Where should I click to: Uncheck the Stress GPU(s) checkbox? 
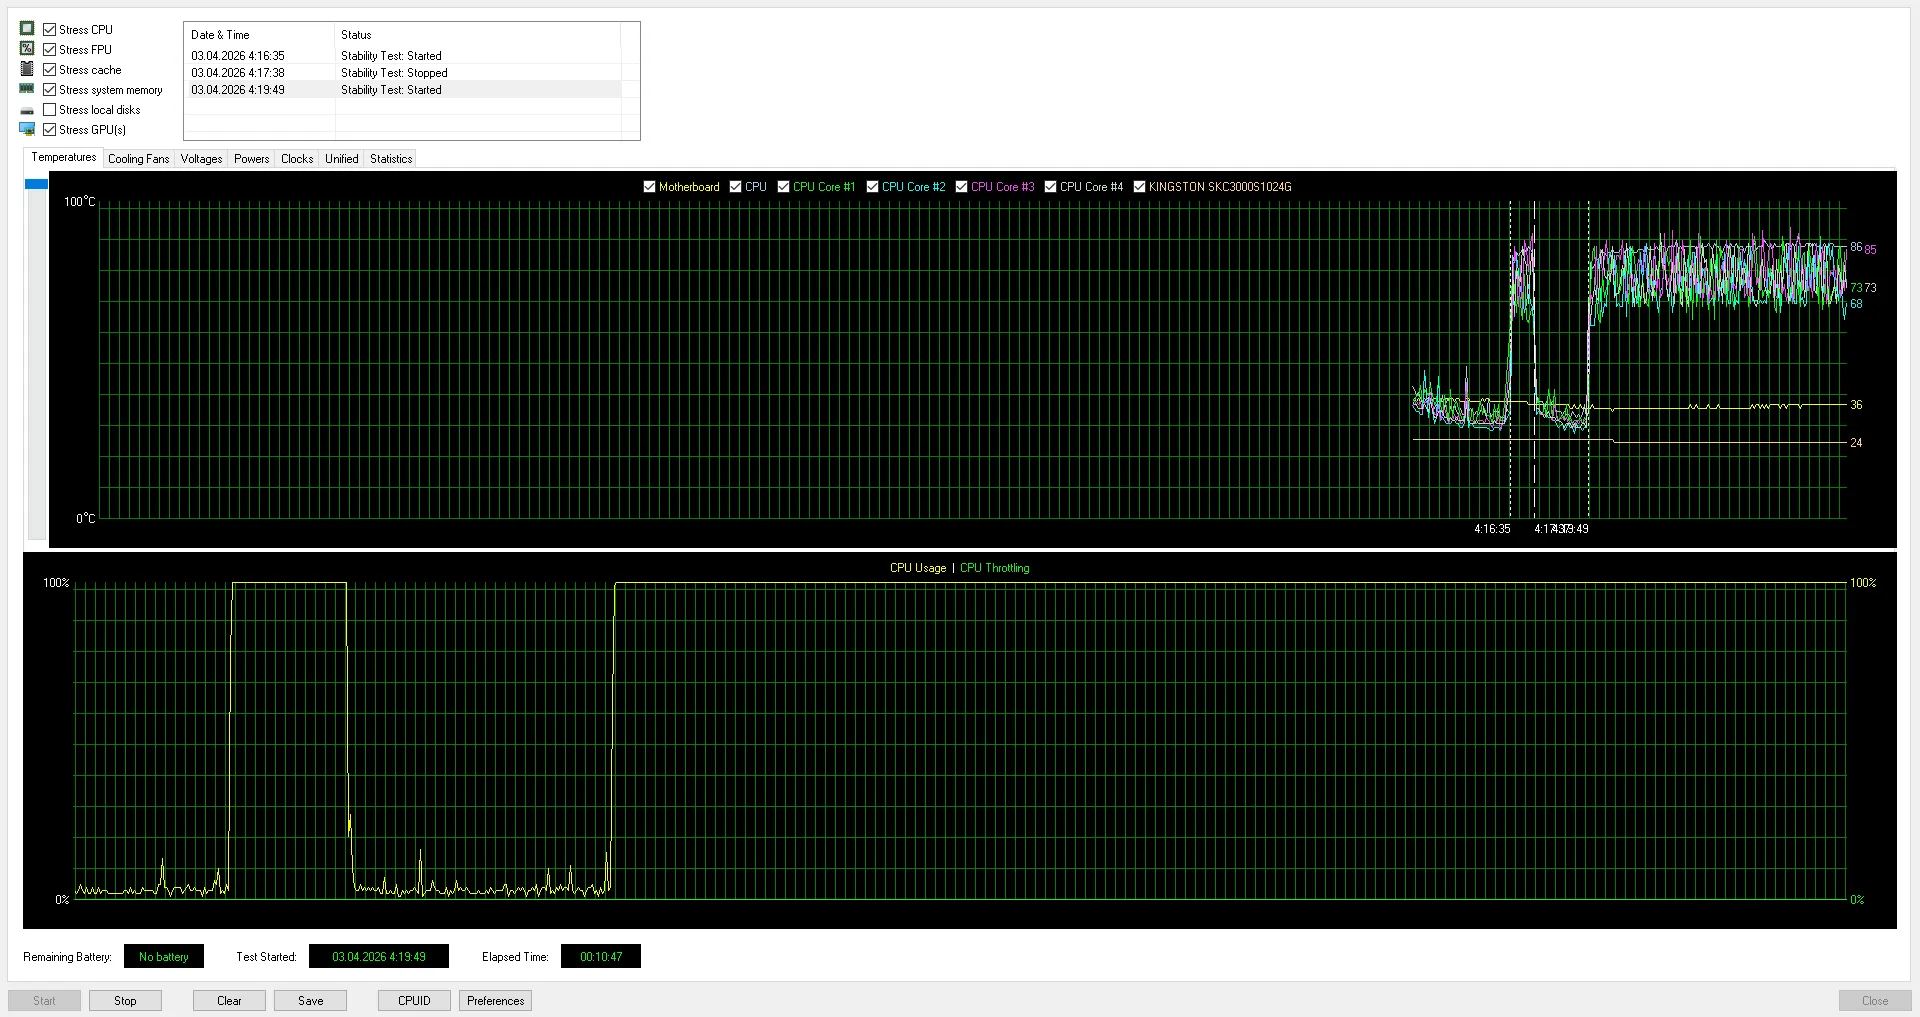coord(49,130)
